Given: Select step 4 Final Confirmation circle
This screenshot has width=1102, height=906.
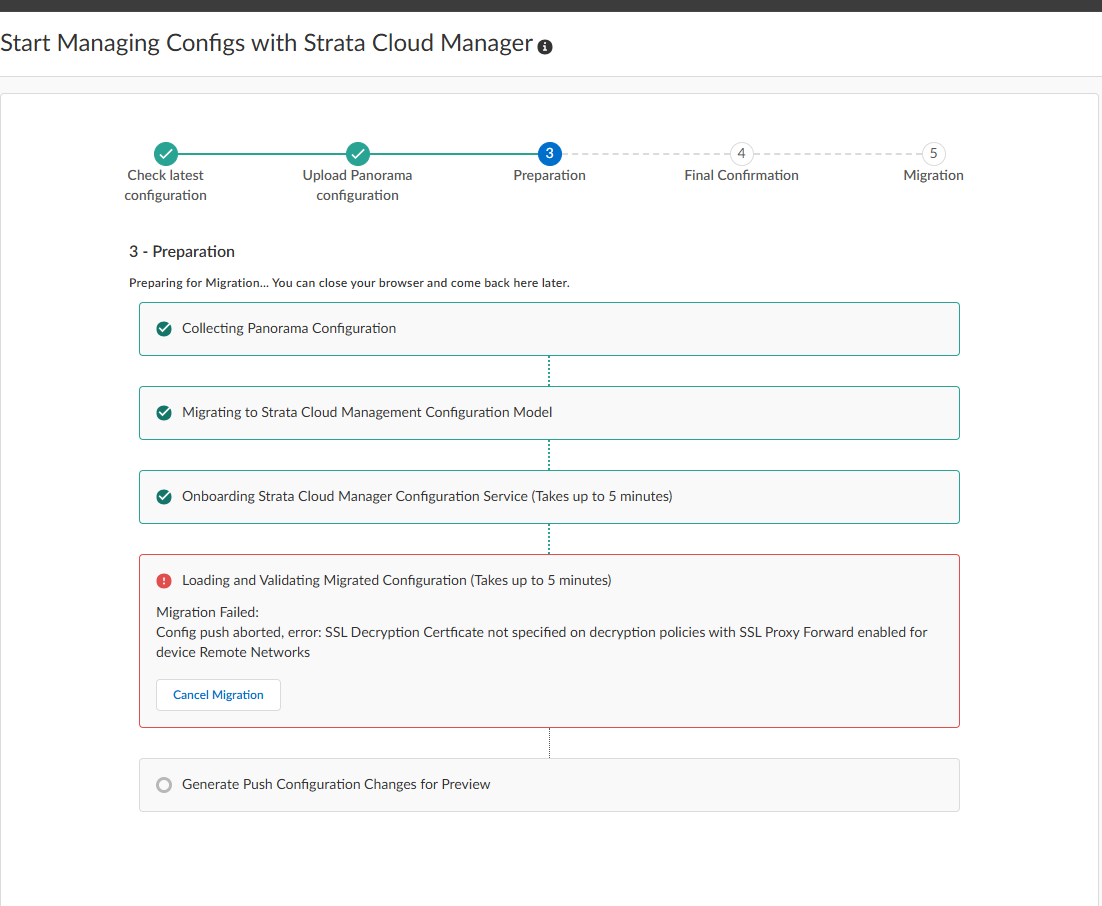Looking at the screenshot, I should pos(741,153).
